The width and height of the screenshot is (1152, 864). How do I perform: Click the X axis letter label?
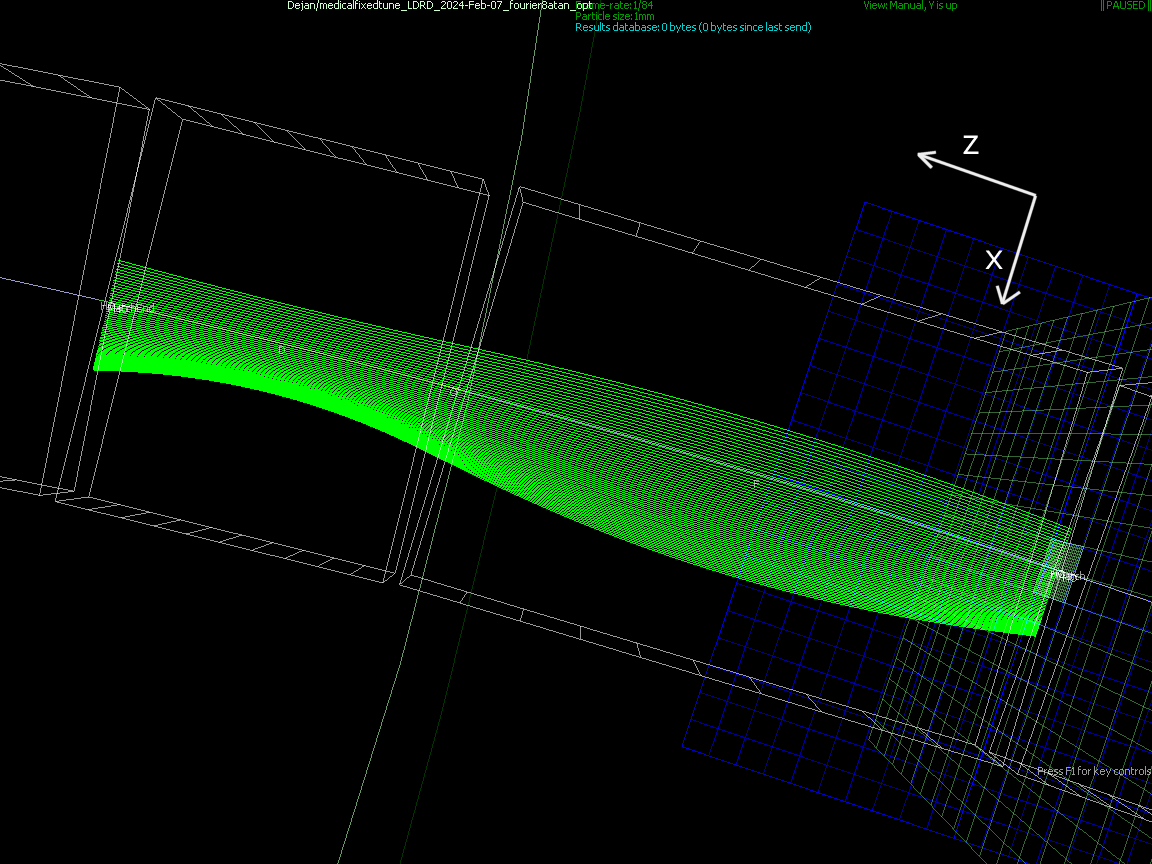[x=994, y=260]
